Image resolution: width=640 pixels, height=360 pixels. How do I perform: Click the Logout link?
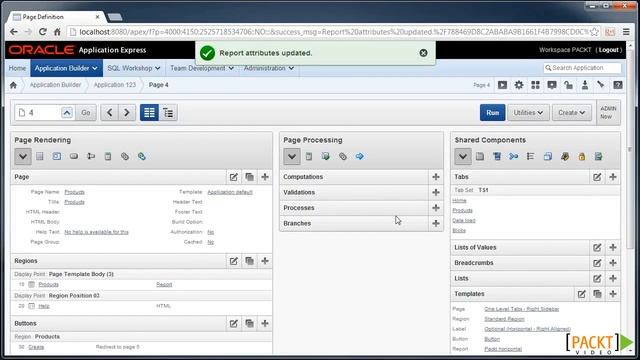(x=609, y=50)
